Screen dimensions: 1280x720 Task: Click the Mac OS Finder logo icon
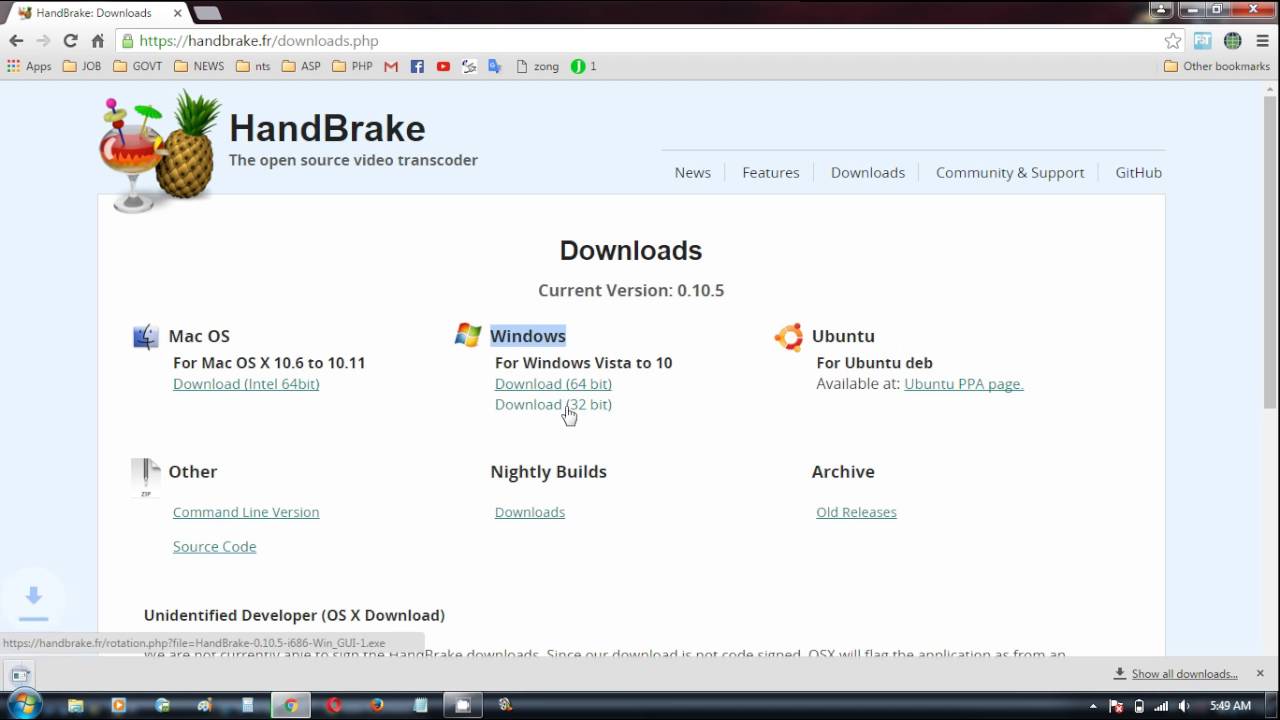pos(146,336)
